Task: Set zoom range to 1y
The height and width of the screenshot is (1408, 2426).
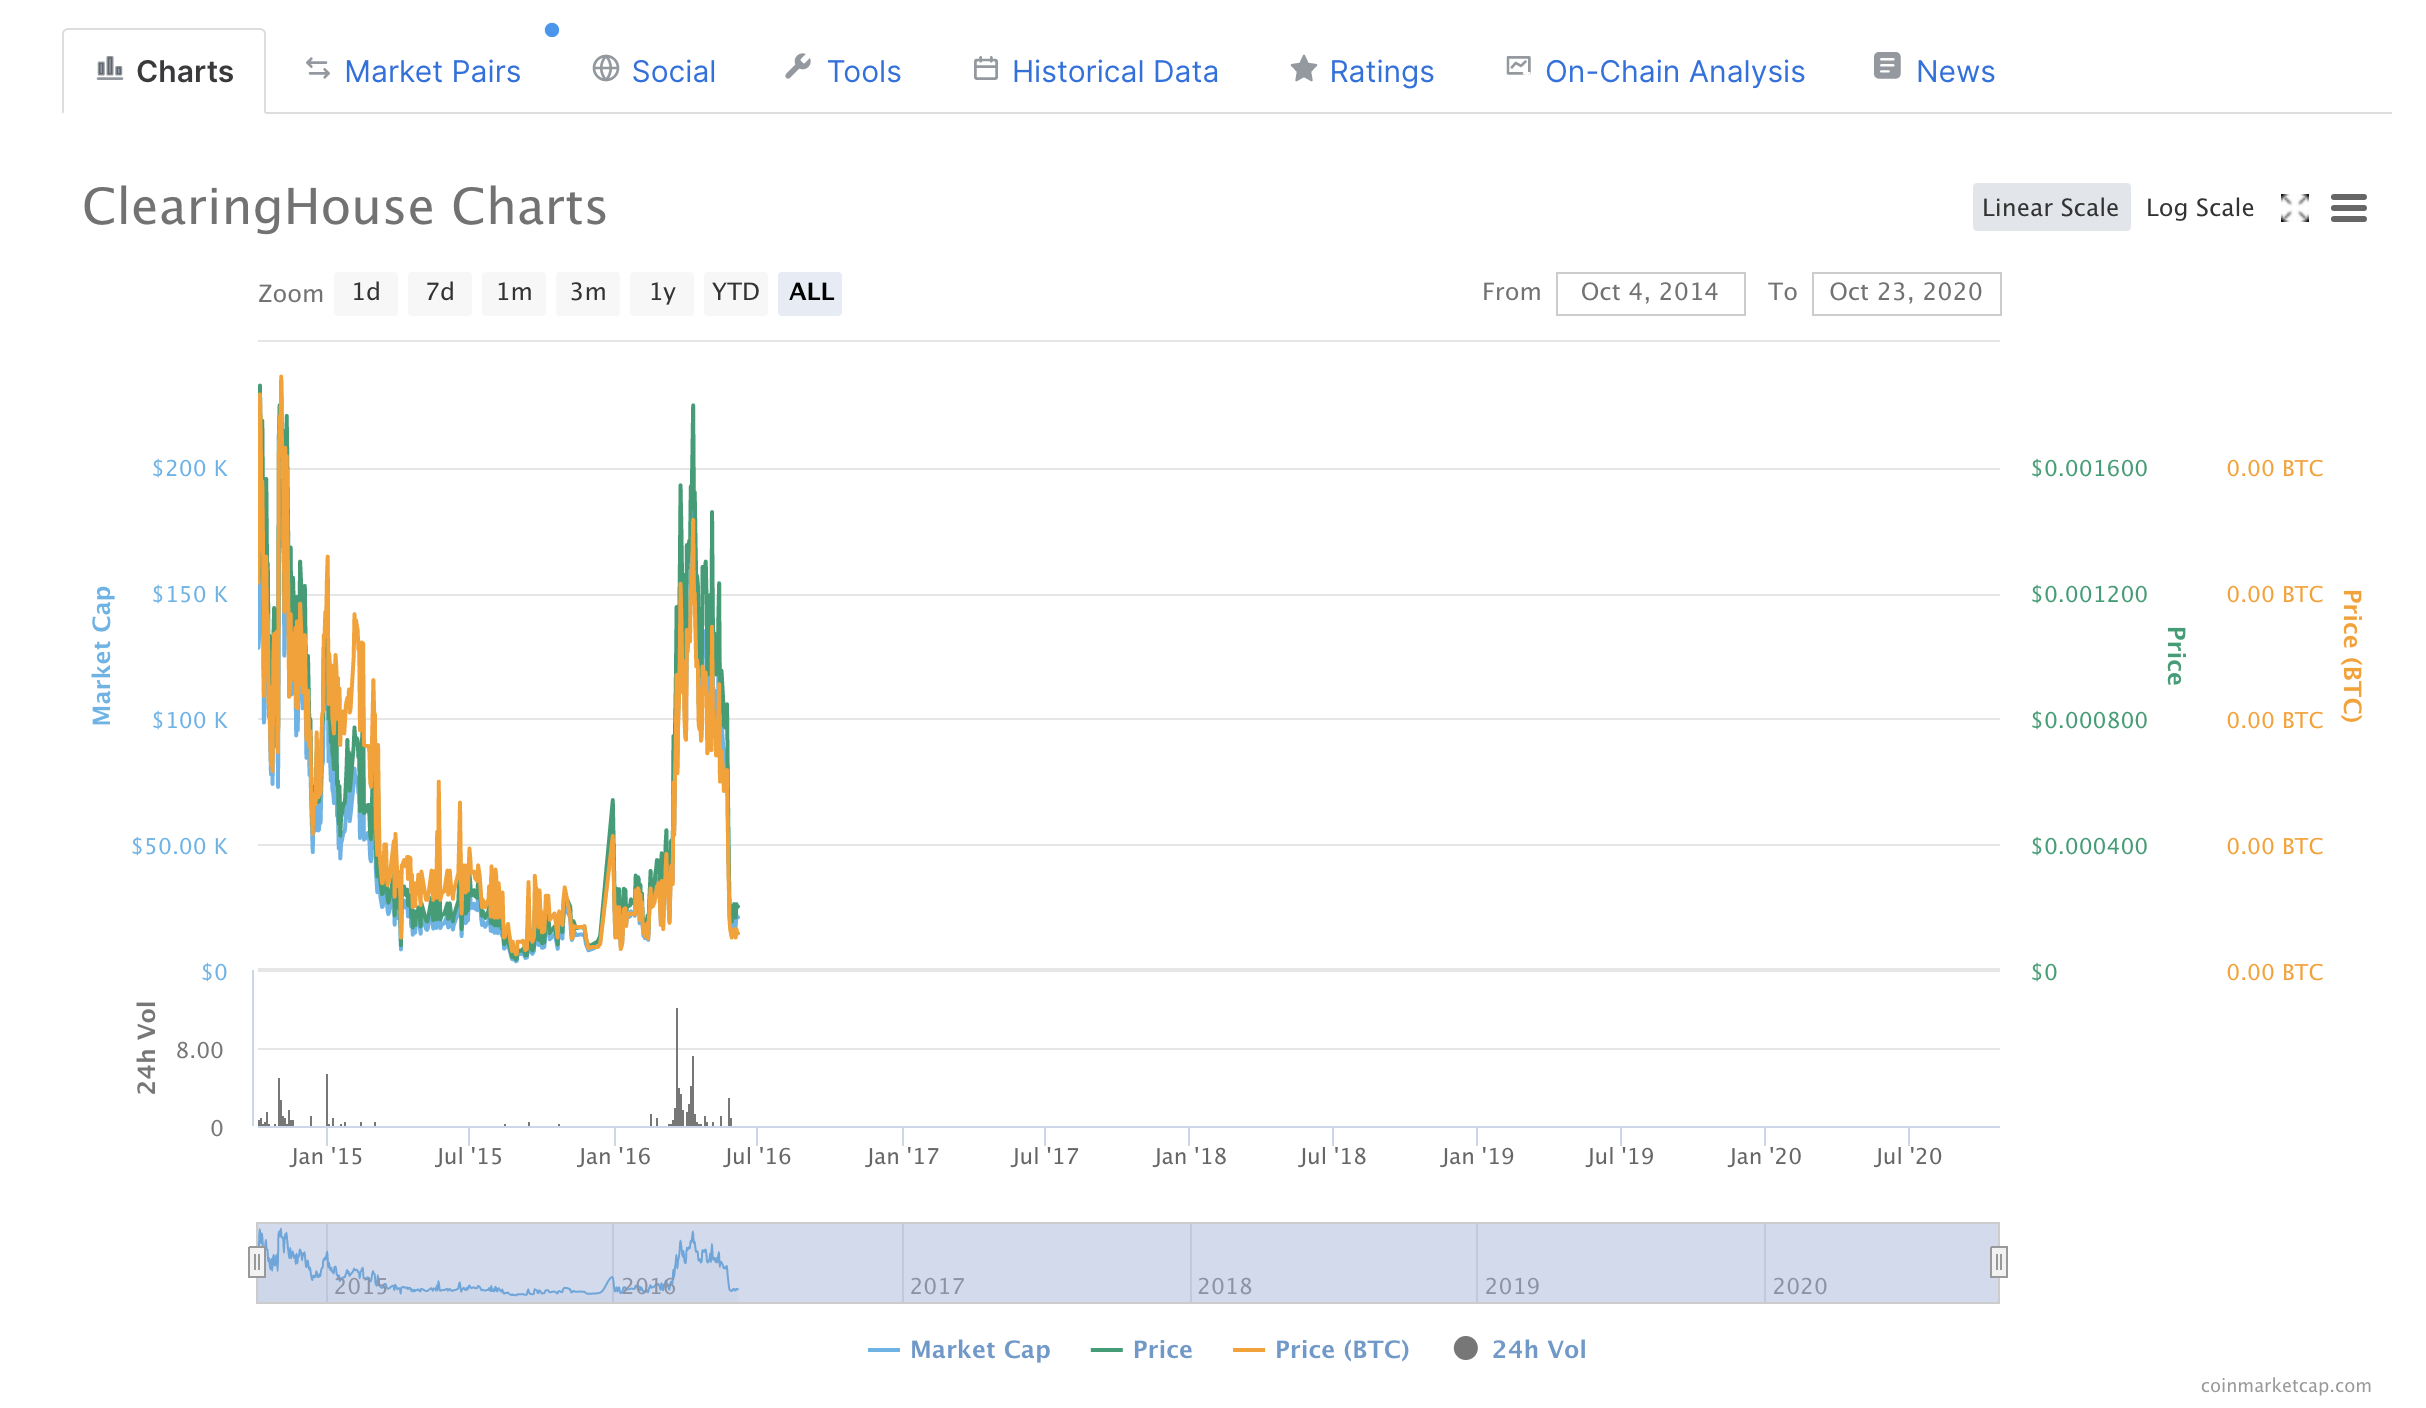Action: tap(662, 292)
